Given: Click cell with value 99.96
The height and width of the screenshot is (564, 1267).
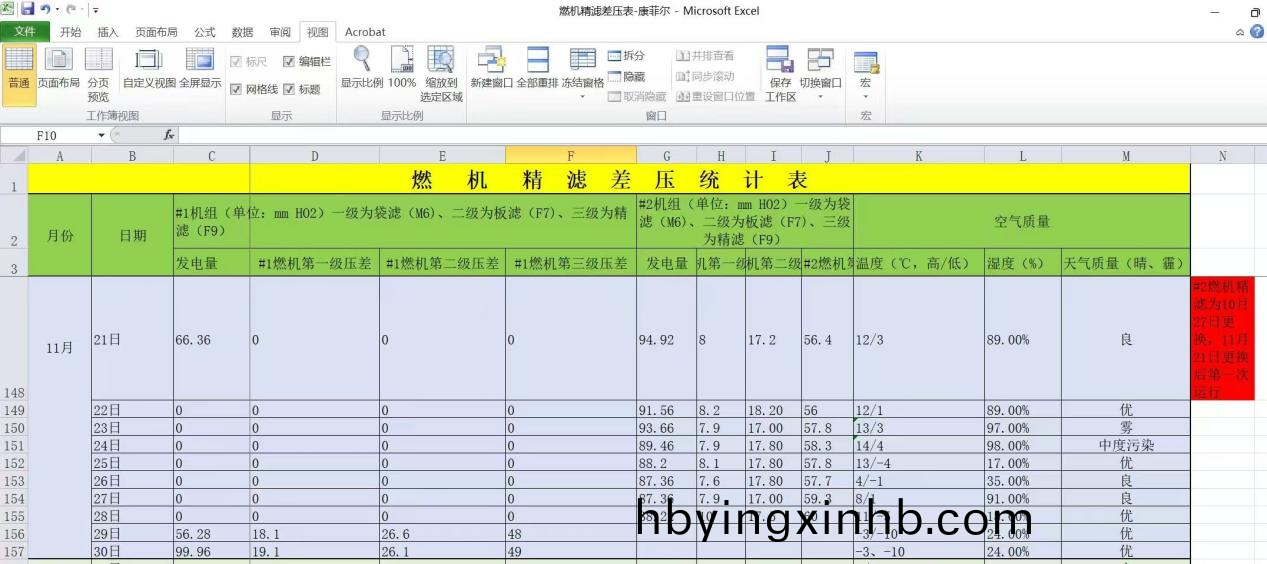Looking at the screenshot, I should (x=211, y=551).
